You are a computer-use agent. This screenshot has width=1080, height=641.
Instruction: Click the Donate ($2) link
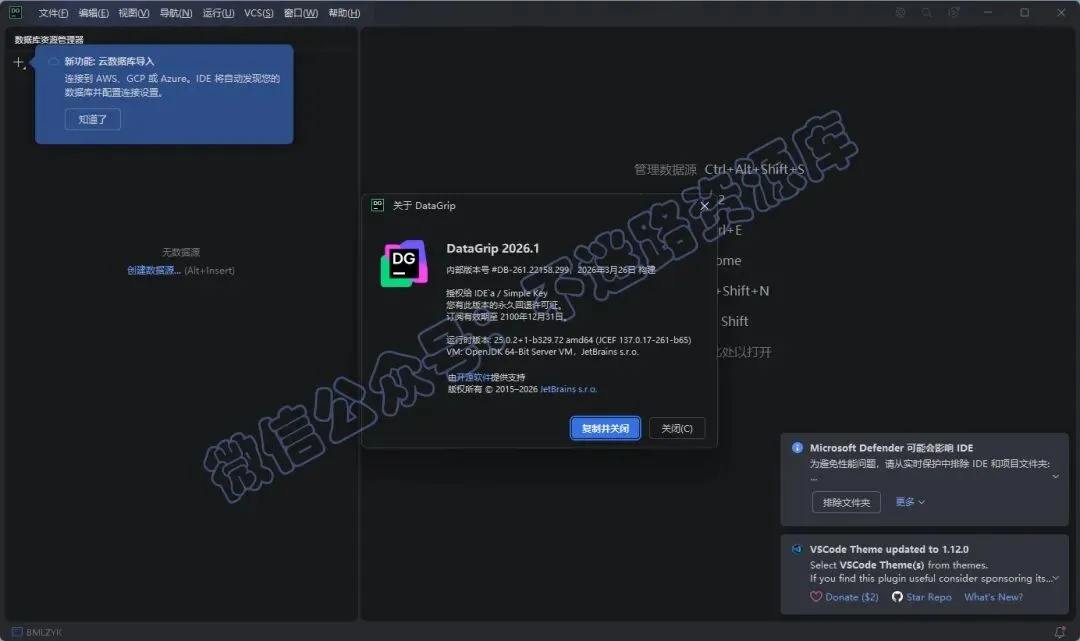click(852, 597)
